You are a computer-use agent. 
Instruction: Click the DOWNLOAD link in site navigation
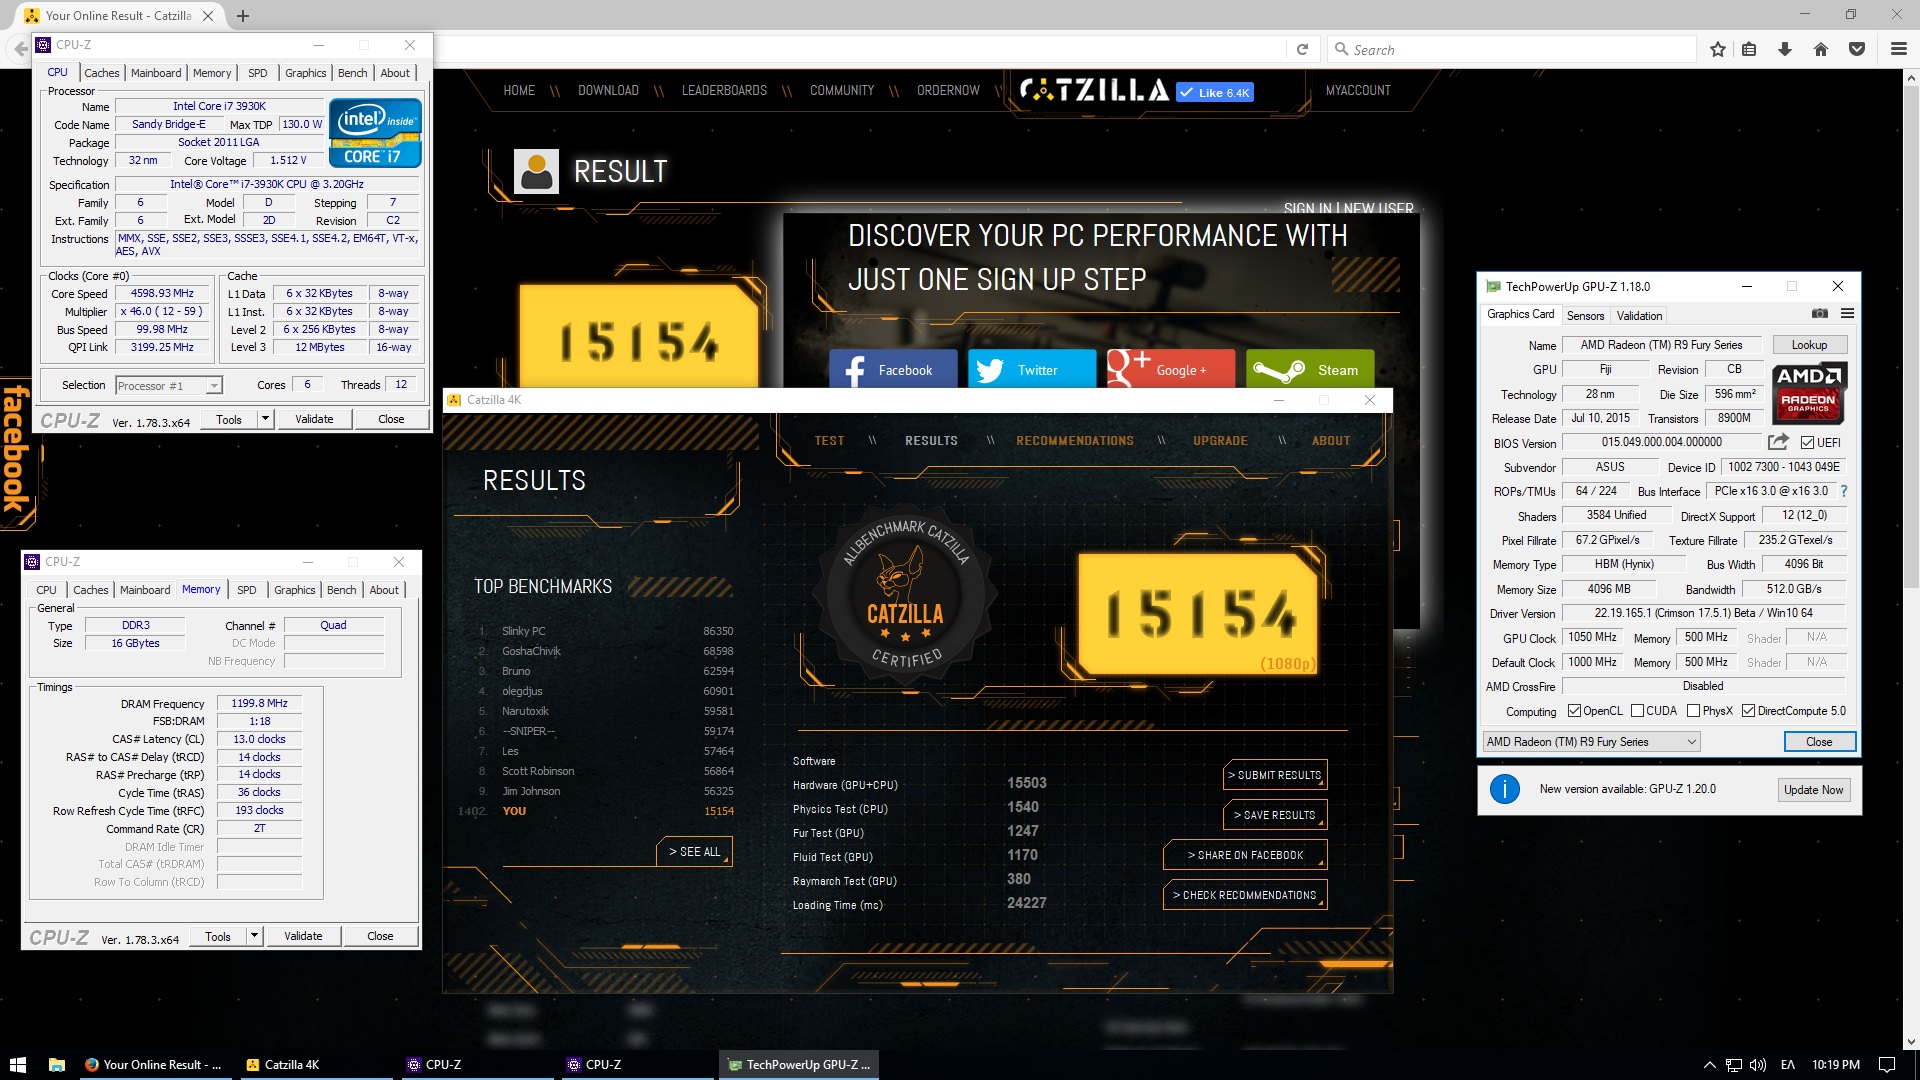coord(608,91)
